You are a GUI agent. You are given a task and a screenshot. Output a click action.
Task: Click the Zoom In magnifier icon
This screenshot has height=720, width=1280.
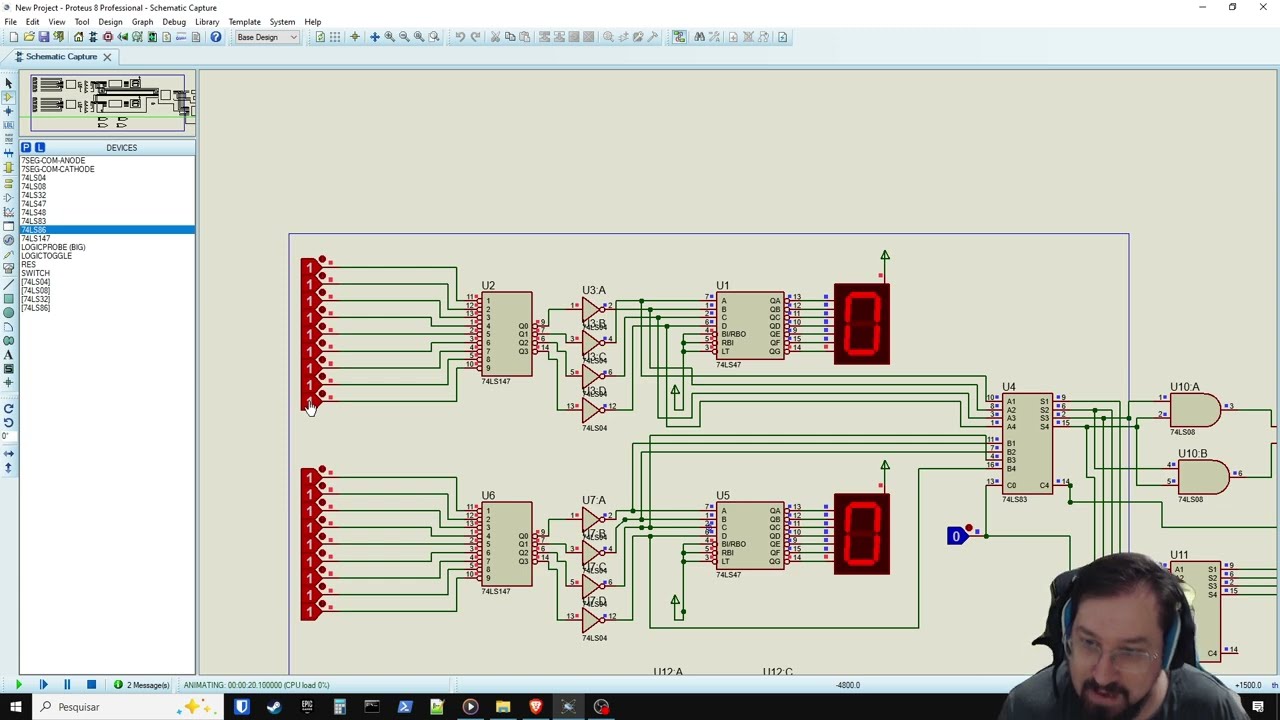[389, 37]
